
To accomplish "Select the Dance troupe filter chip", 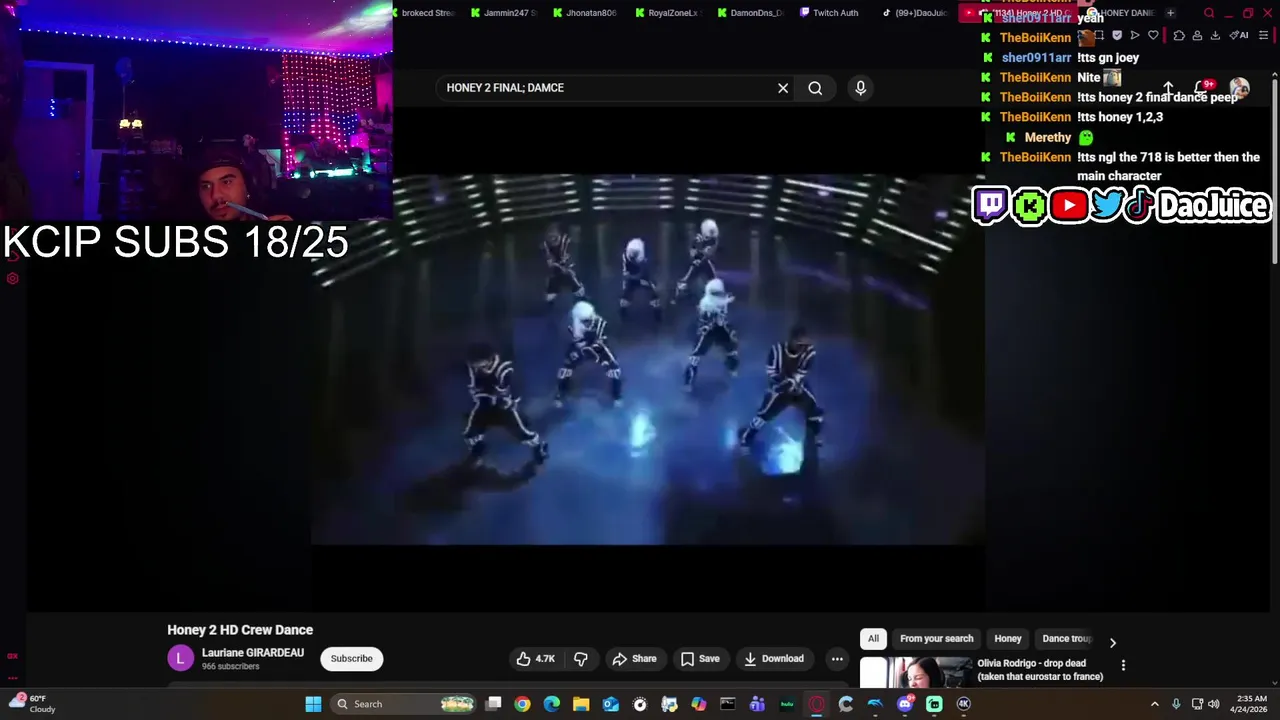I will click(x=1066, y=638).
